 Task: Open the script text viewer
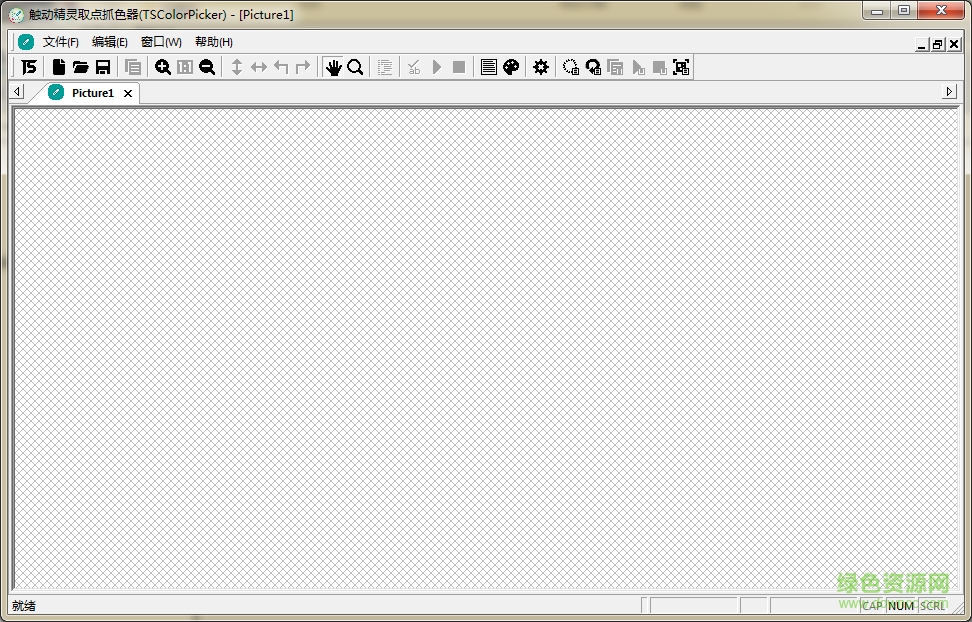pyautogui.click(x=488, y=66)
